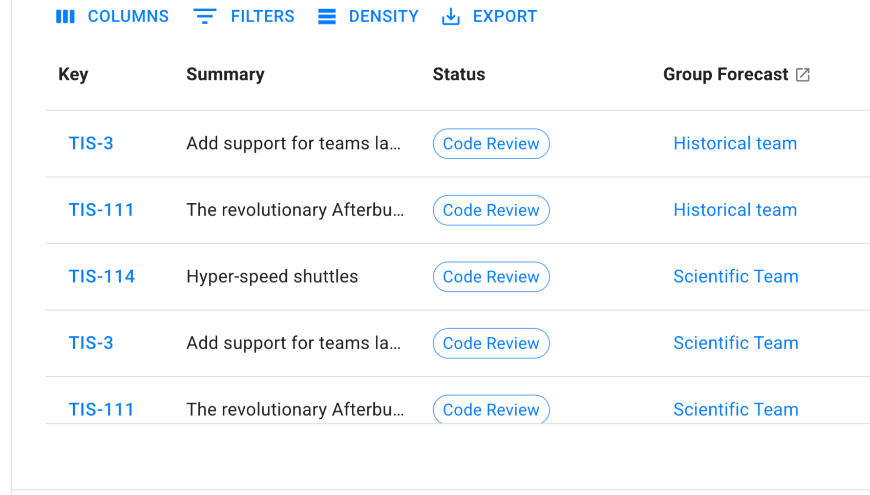Sort by the Status column header
The height and width of the screenshot is (495, 870).
point(459,75)
